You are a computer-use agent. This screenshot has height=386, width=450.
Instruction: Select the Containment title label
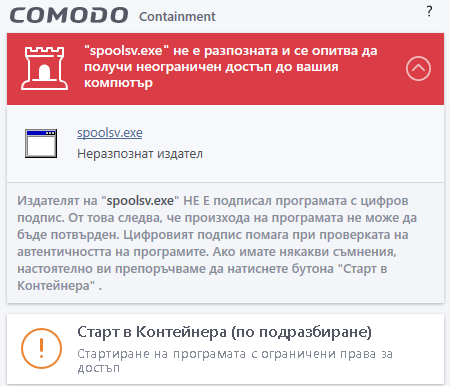click(x=177, y=17)
